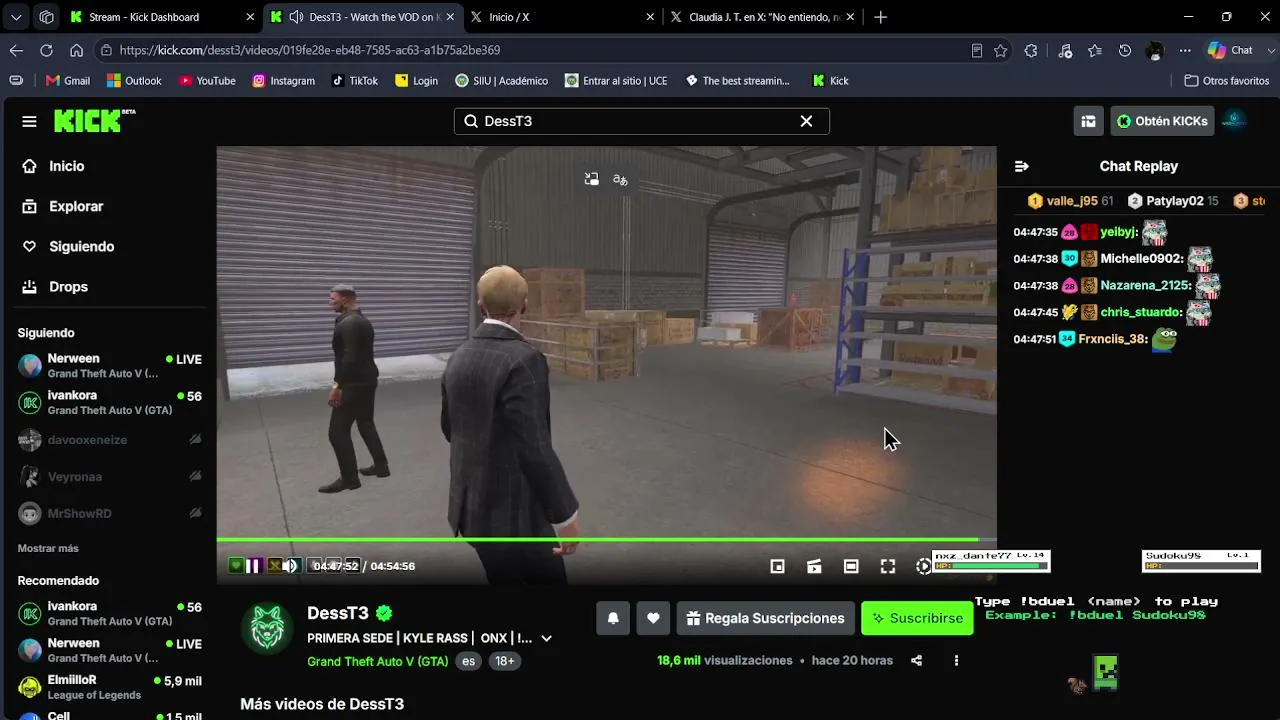1280x720 pixels.
Task: Open Grand Theft Auto V (GTA) category link
Action: (x=377, y=661)
